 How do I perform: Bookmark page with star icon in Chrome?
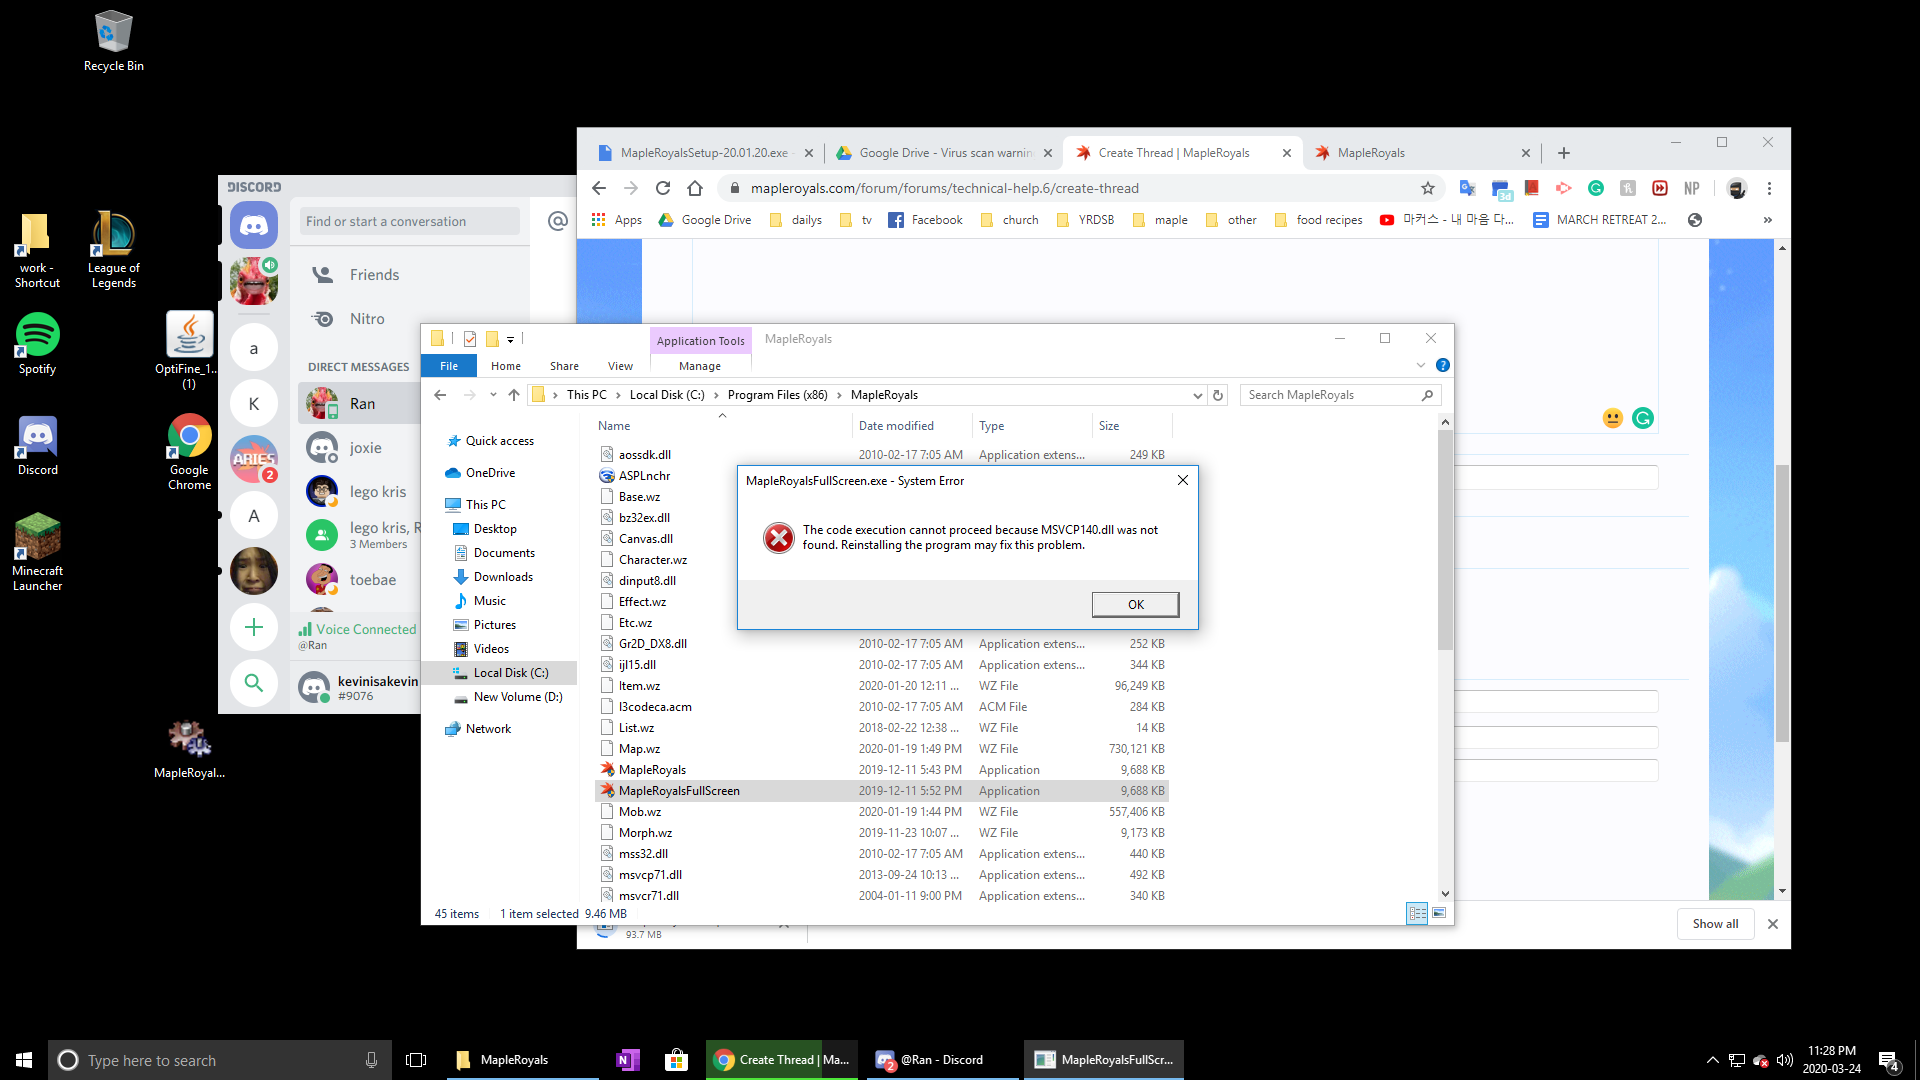[1428, 188]
